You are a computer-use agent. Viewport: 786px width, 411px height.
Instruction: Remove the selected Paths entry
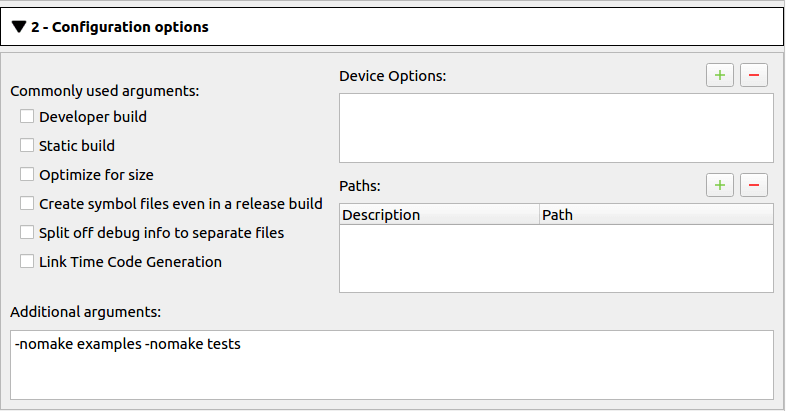pos(753,185)
